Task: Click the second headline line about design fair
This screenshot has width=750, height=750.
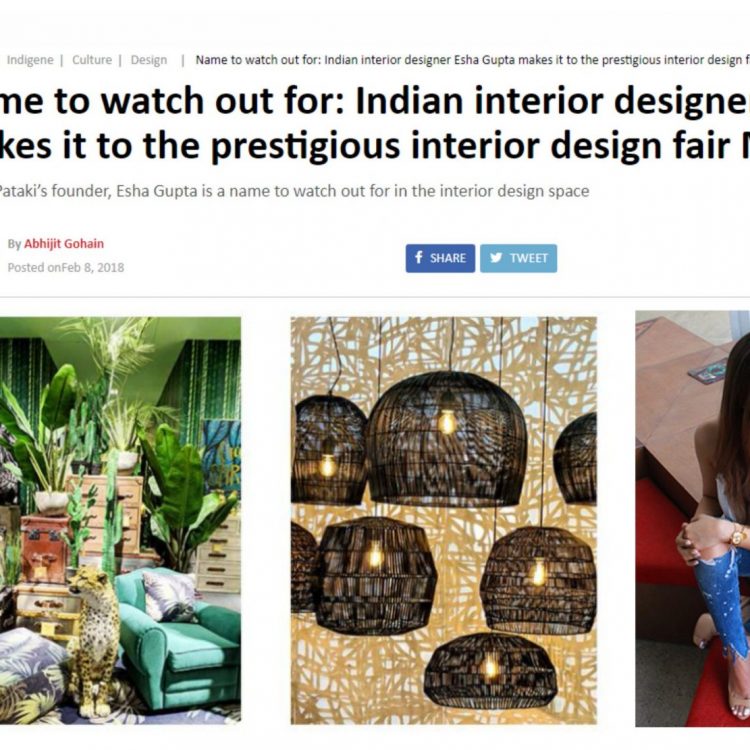Action: (375, 146)
